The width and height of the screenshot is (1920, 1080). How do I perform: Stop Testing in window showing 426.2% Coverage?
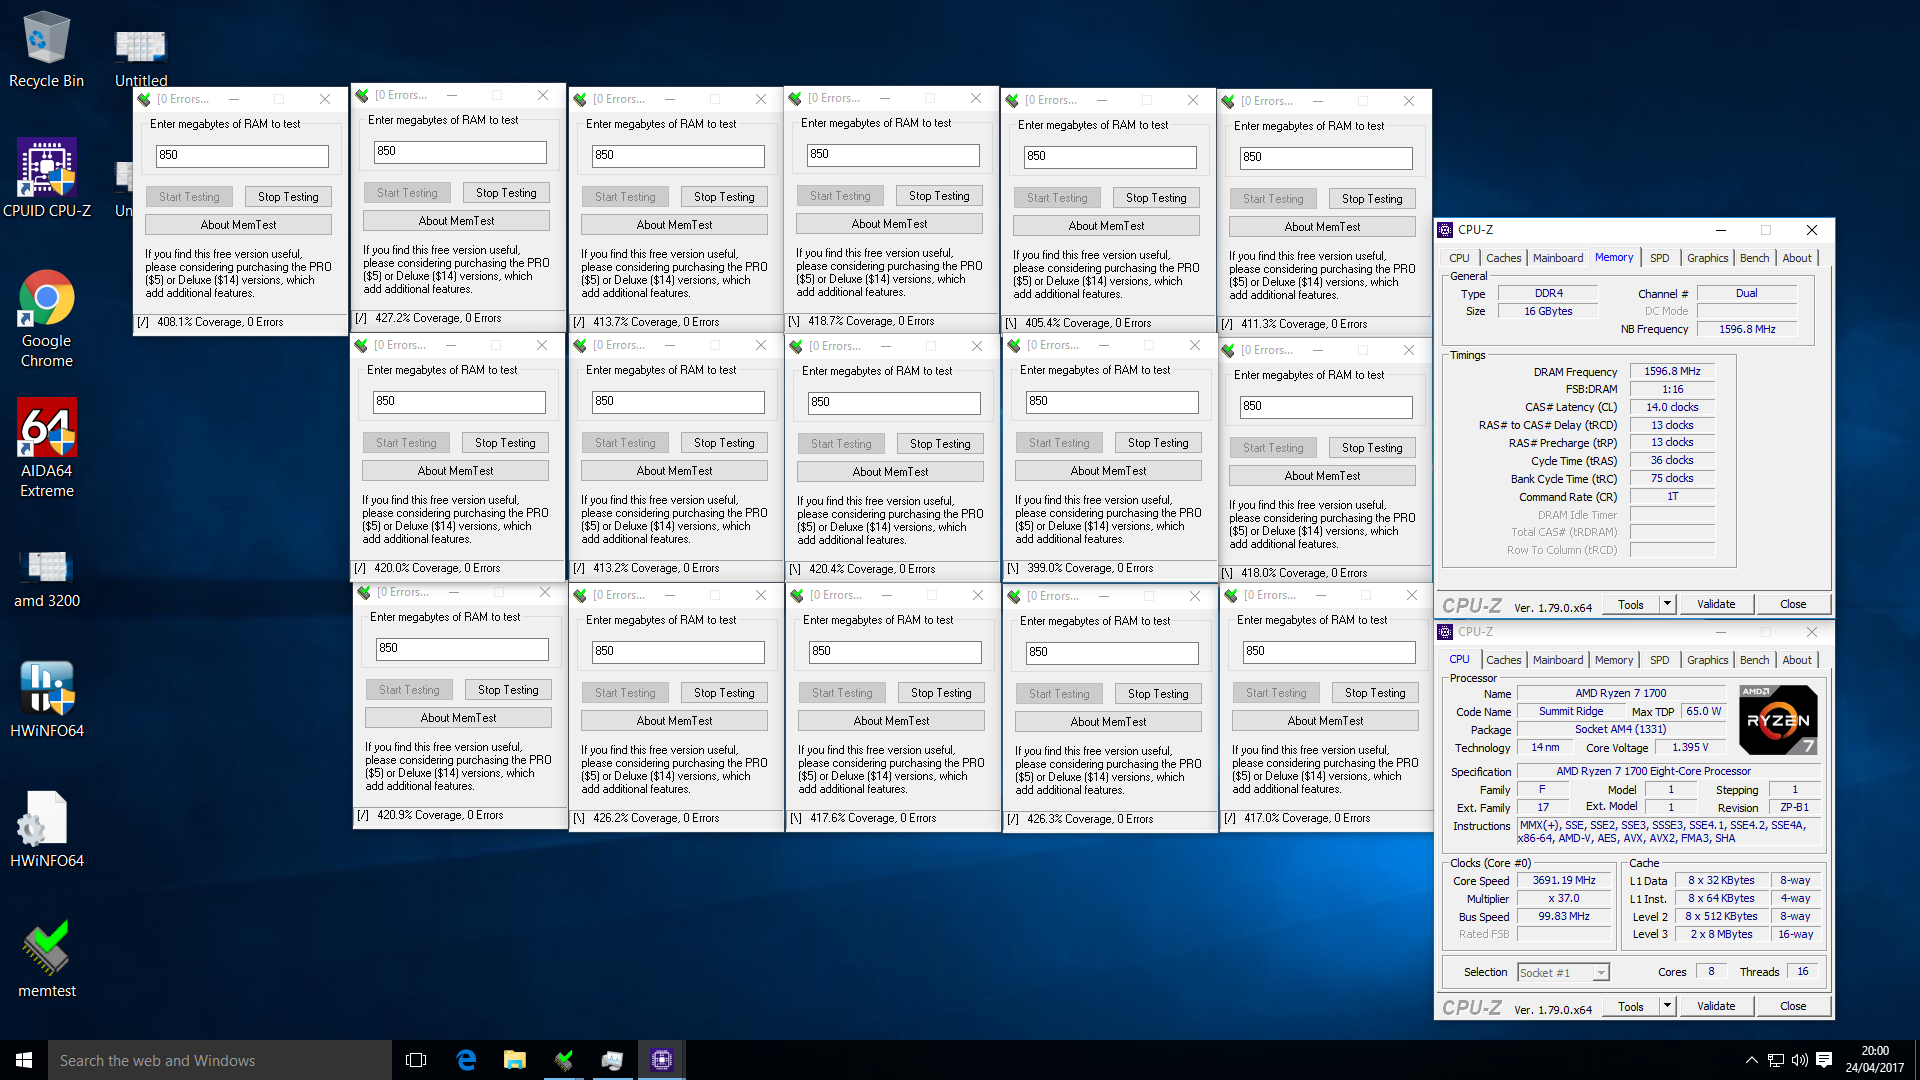coord(724,693)
